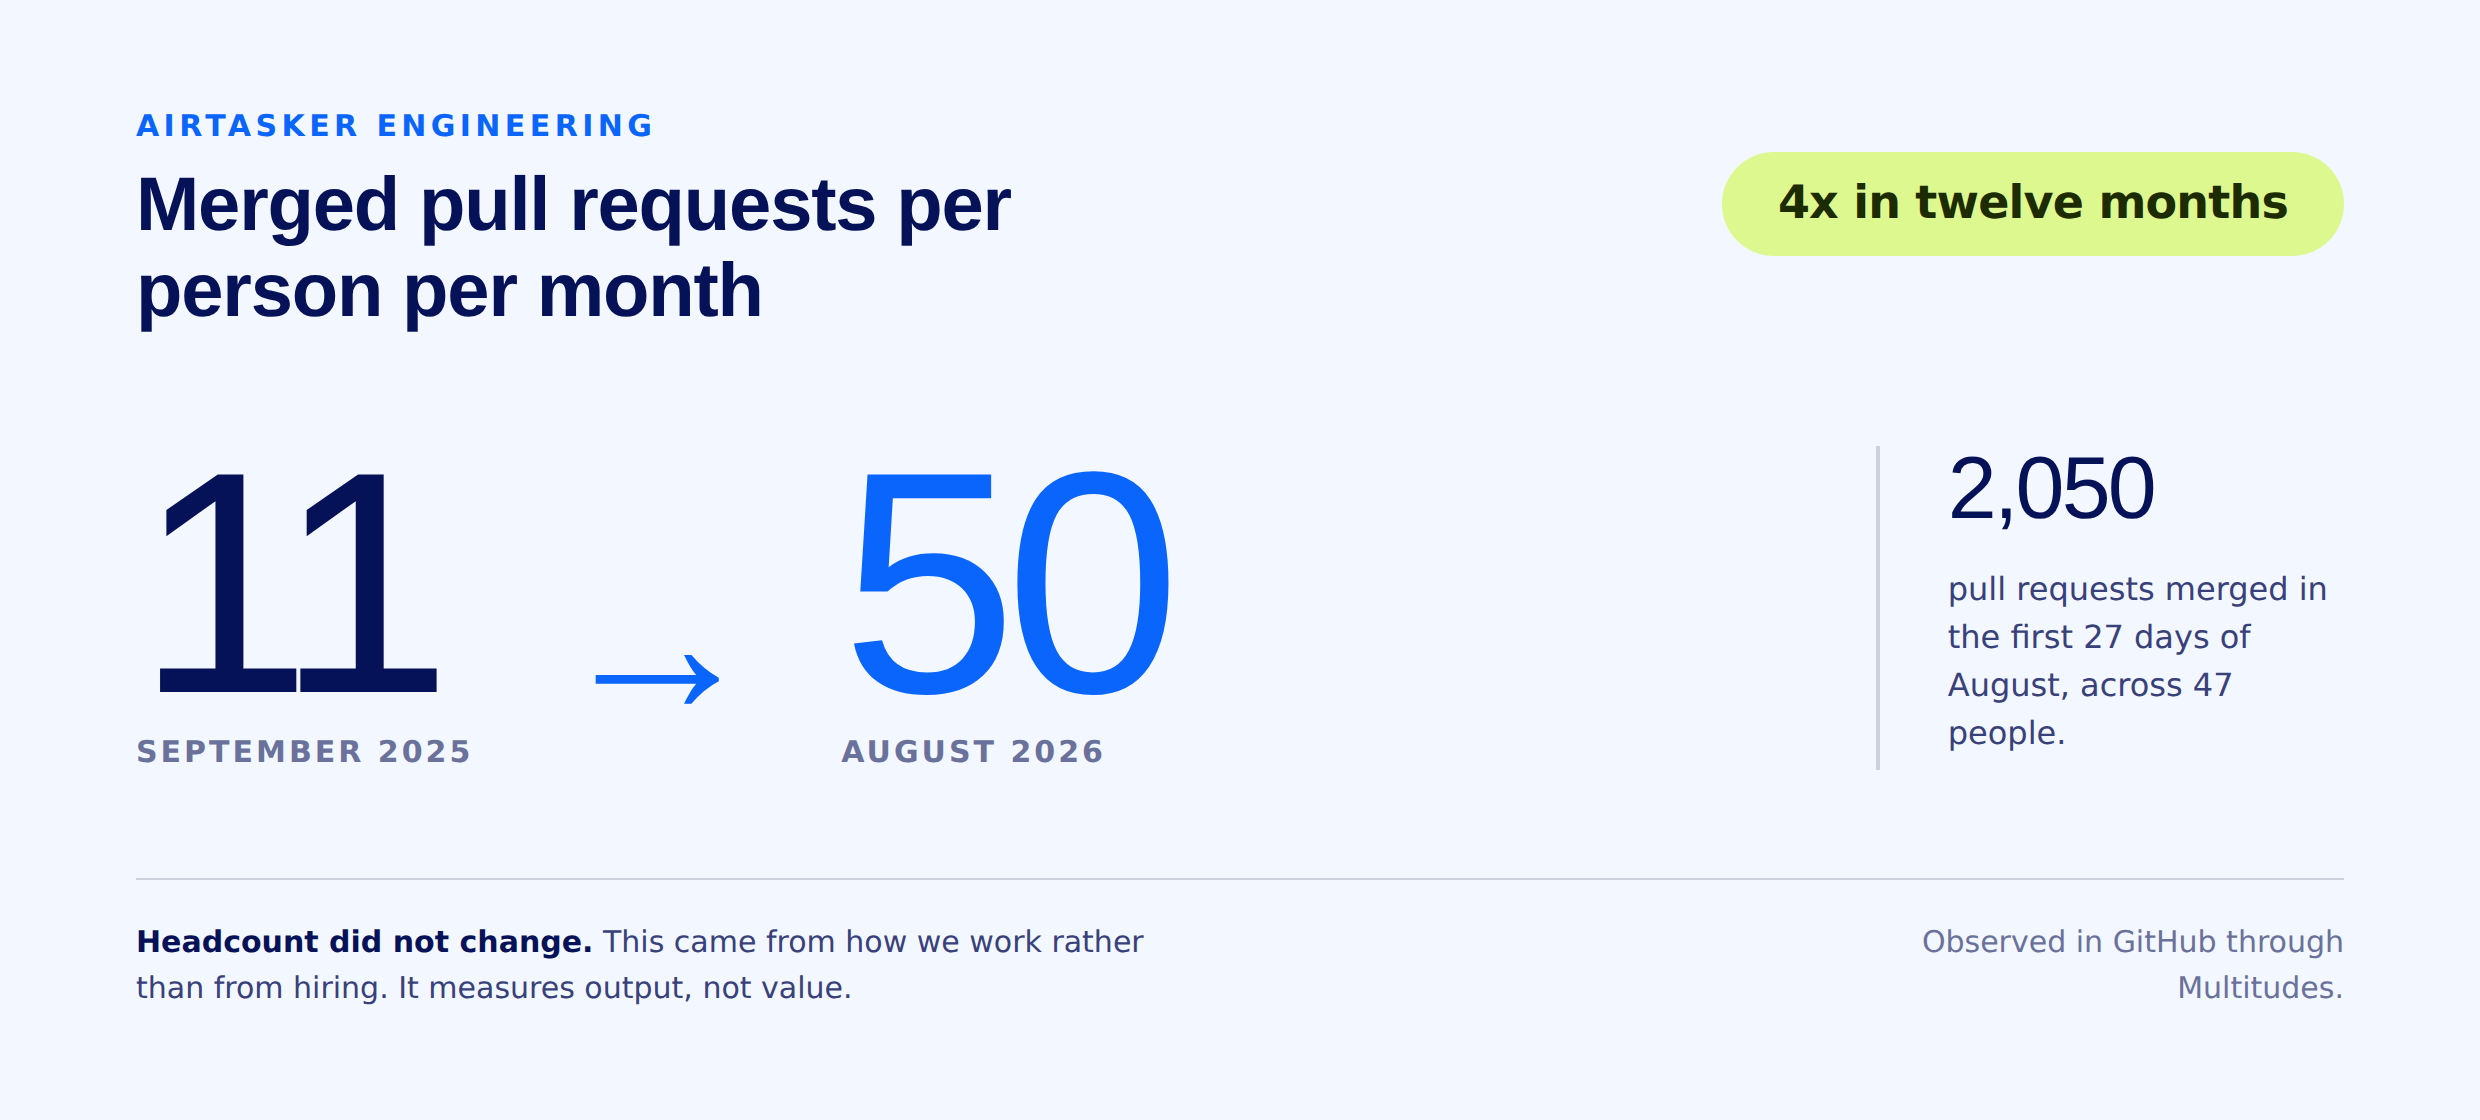The width and height of the screenshot is (2480, 1120).
Task: Click 'It measures output, not value.' sentence
Action: [625, 988]
